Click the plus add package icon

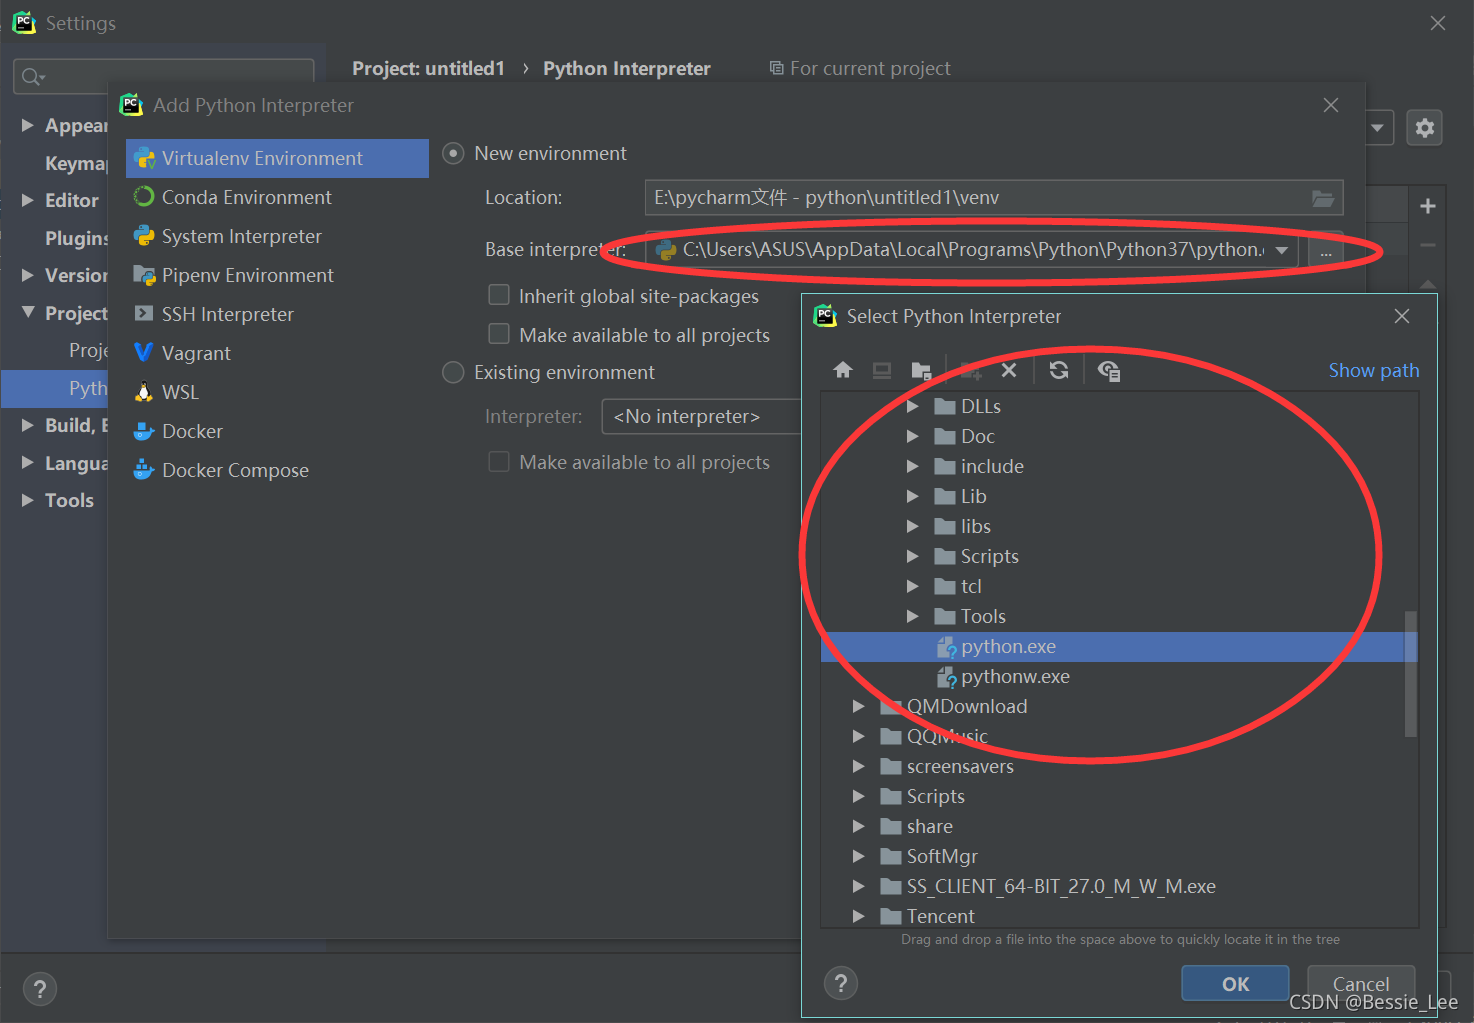[x=1428, y=206]
